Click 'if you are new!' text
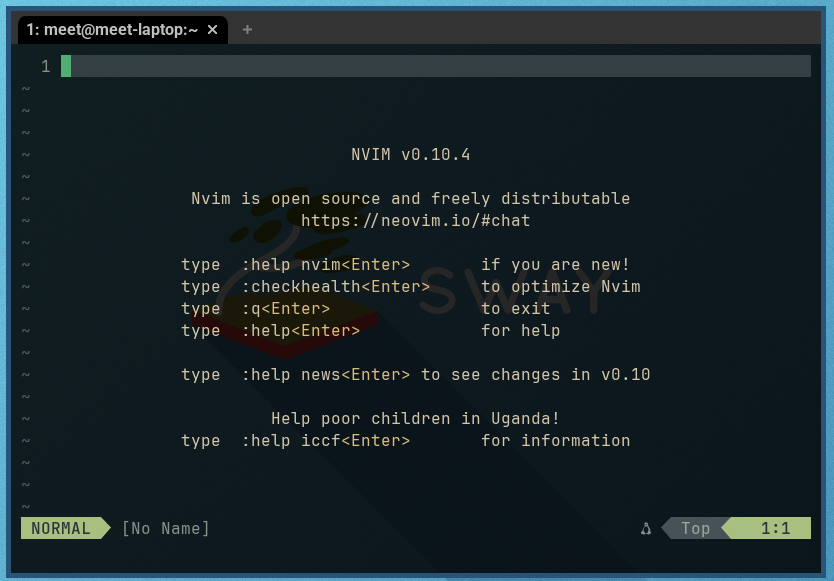This screenshot has height=581, width=834. point(555,264)
